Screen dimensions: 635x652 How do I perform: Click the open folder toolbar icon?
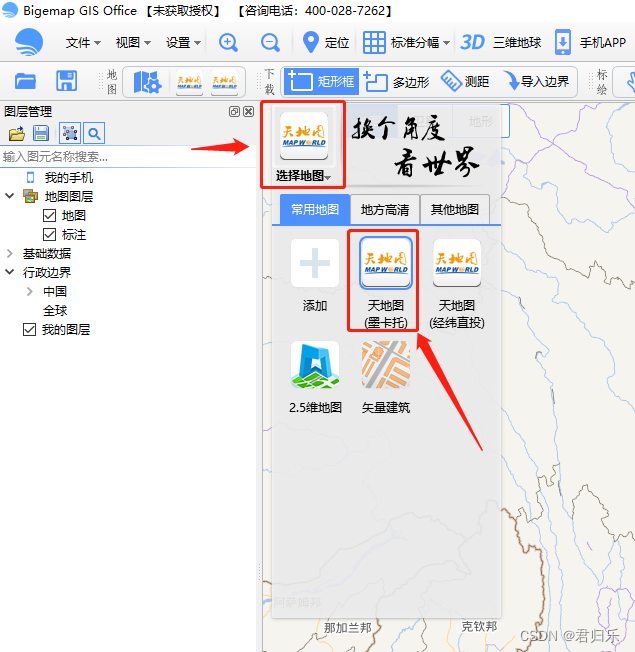[25, 81]
